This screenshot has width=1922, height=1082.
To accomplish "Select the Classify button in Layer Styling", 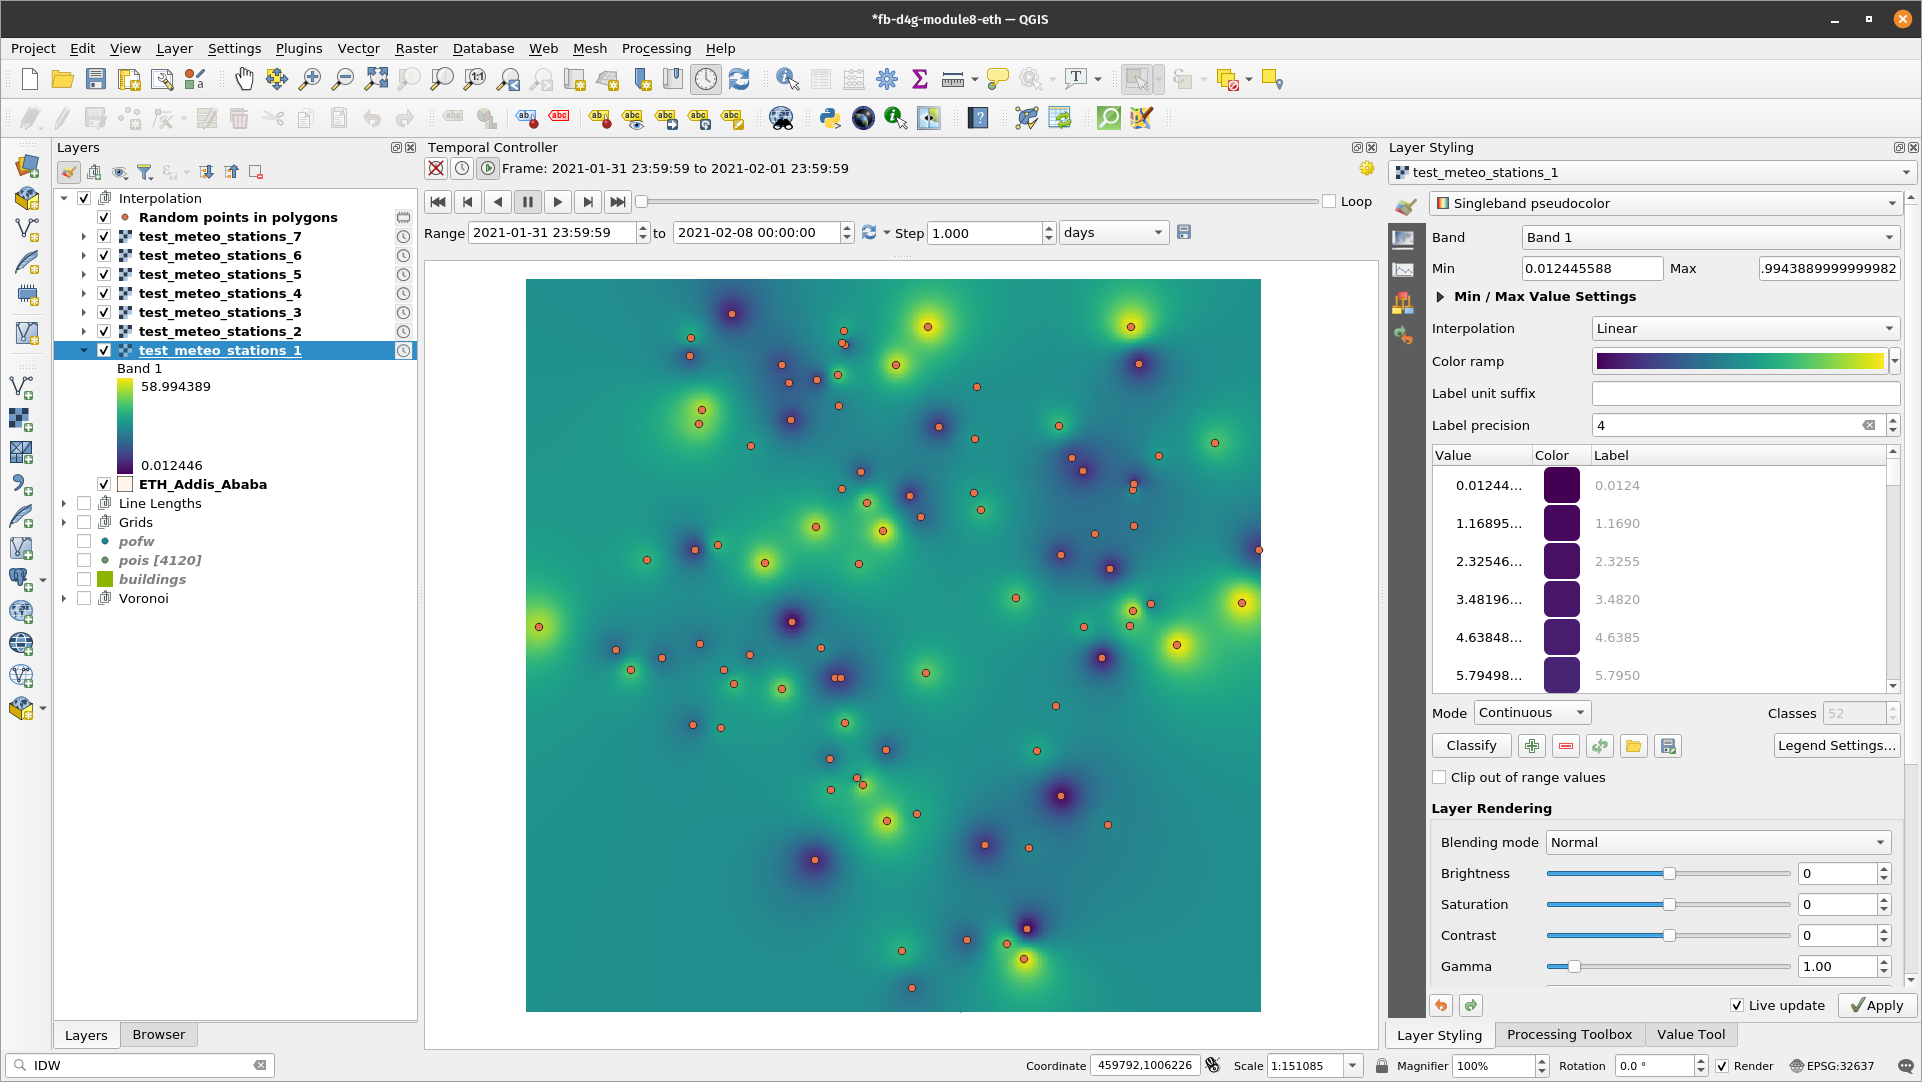I will pos(1471,746).
